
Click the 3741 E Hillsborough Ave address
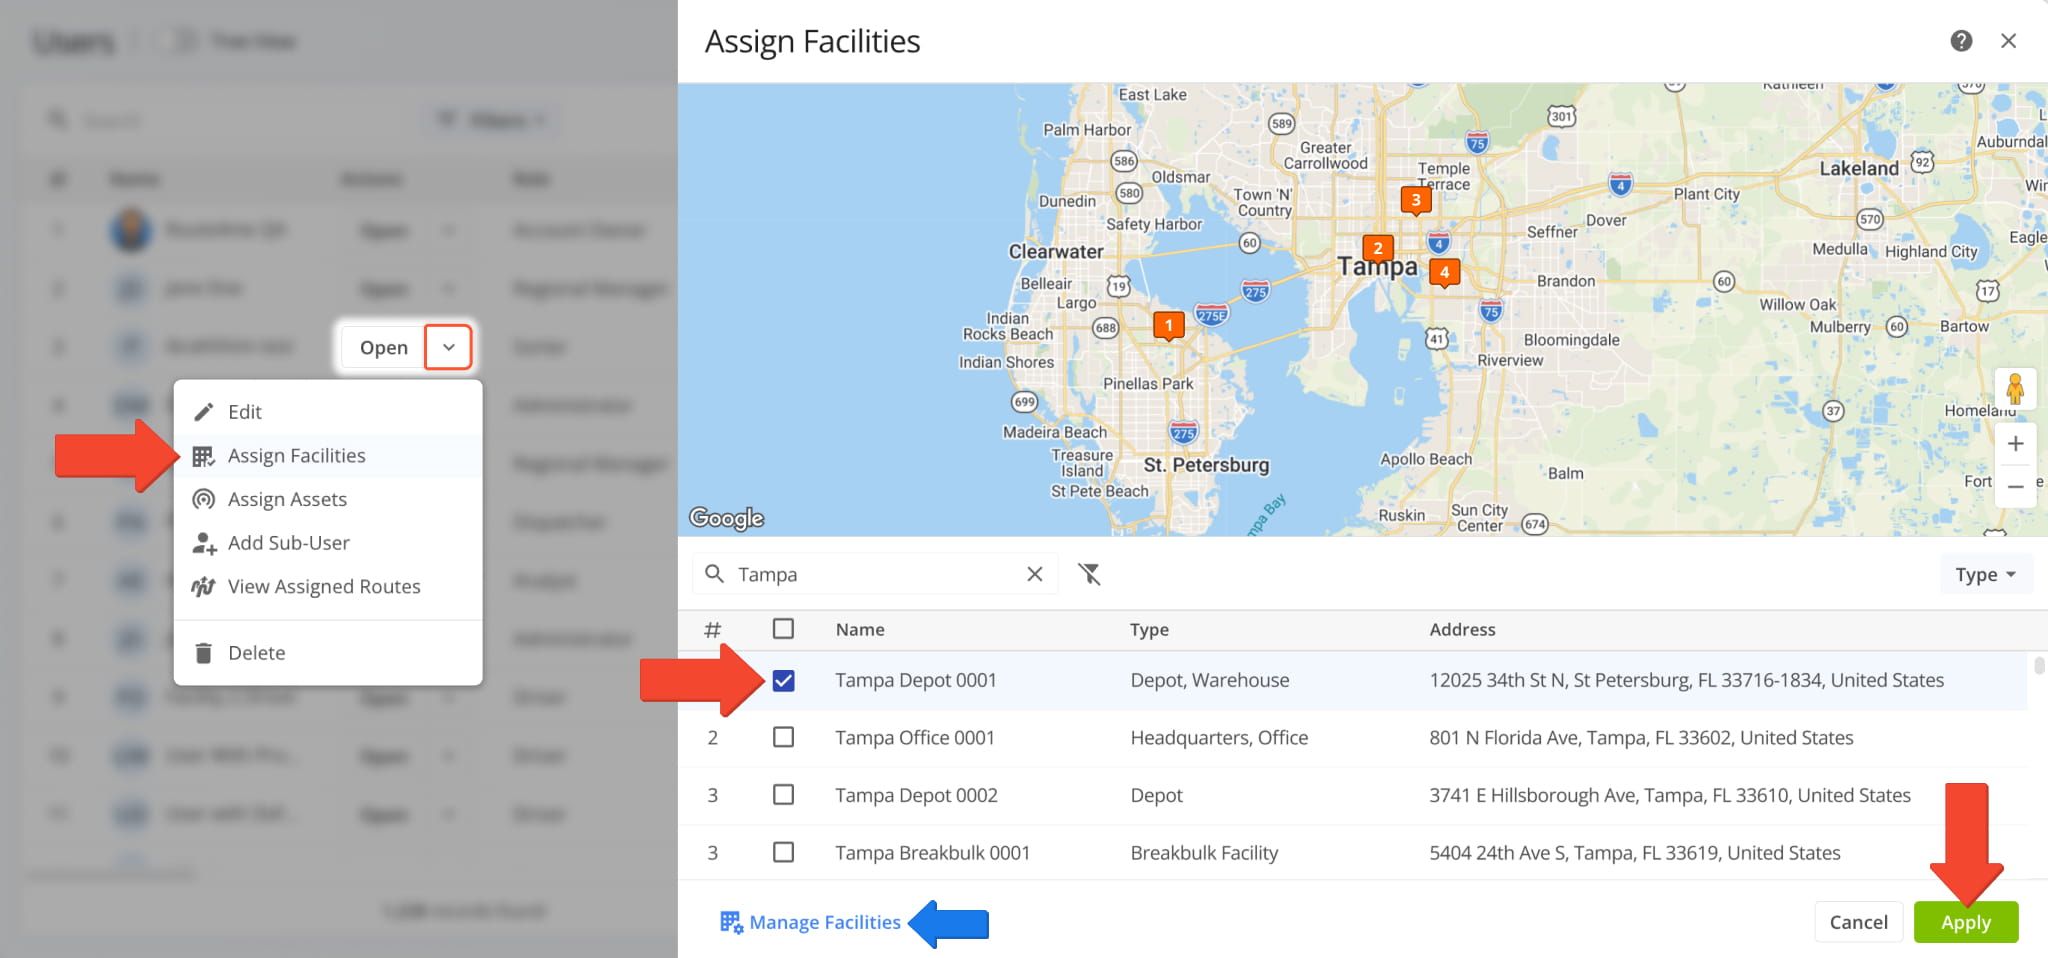[1670, 795]
